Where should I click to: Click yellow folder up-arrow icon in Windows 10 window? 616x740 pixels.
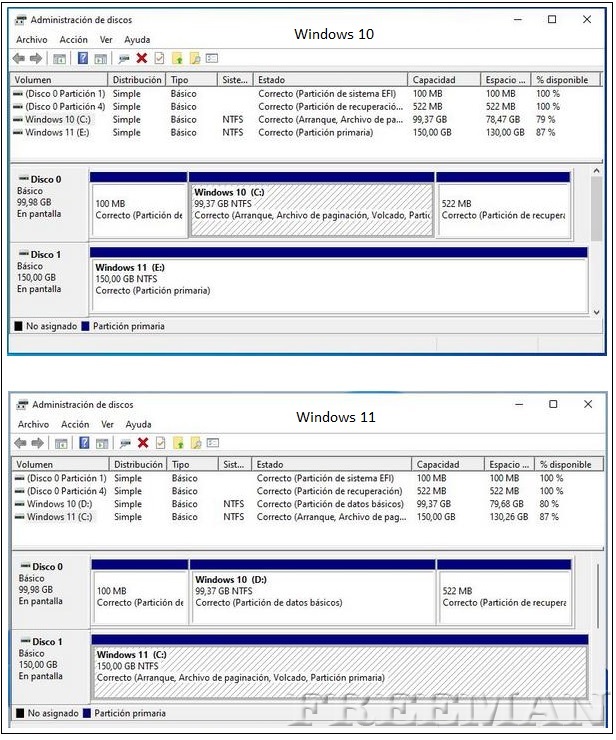point(177,59)
